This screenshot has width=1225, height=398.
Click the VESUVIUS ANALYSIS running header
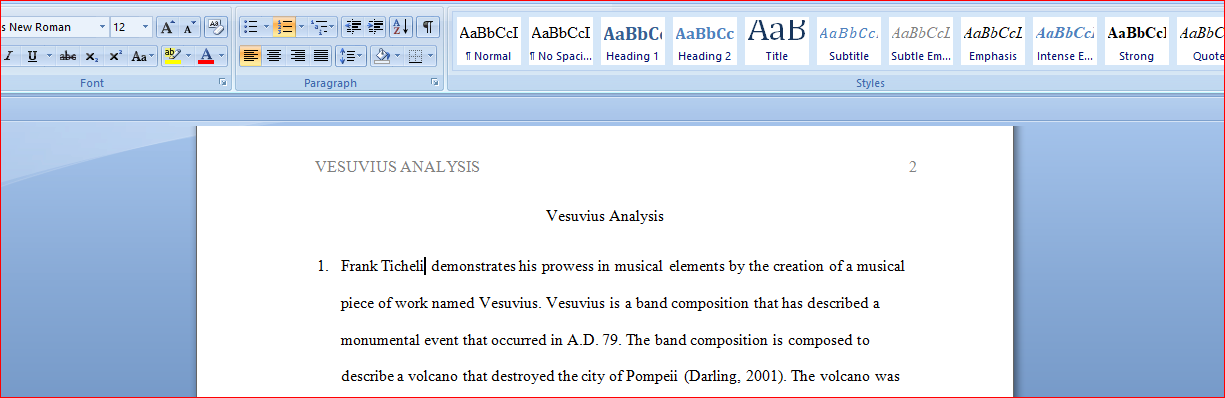pos(397,167)
